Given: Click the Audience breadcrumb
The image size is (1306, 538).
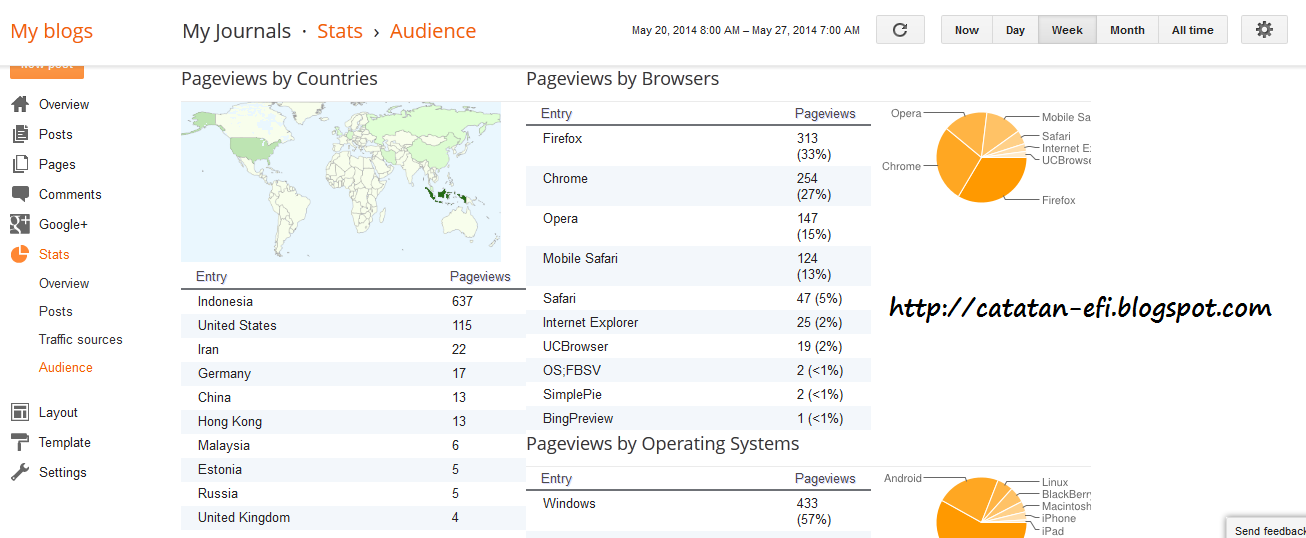Looking at the screenshot, I should (x=433, y=31).
